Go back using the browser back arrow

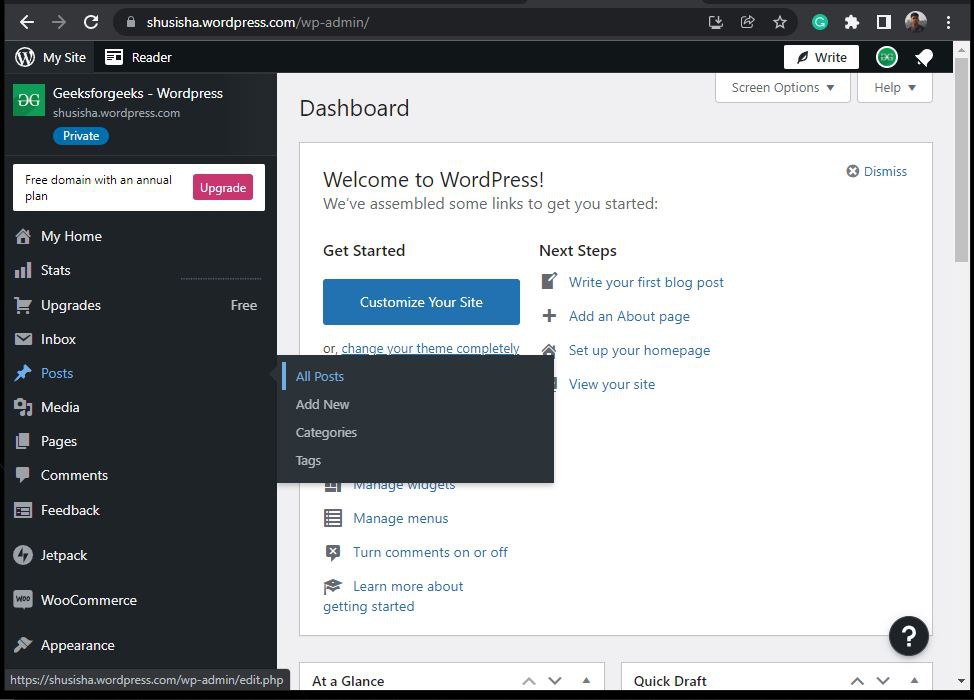tap(27, 22)
